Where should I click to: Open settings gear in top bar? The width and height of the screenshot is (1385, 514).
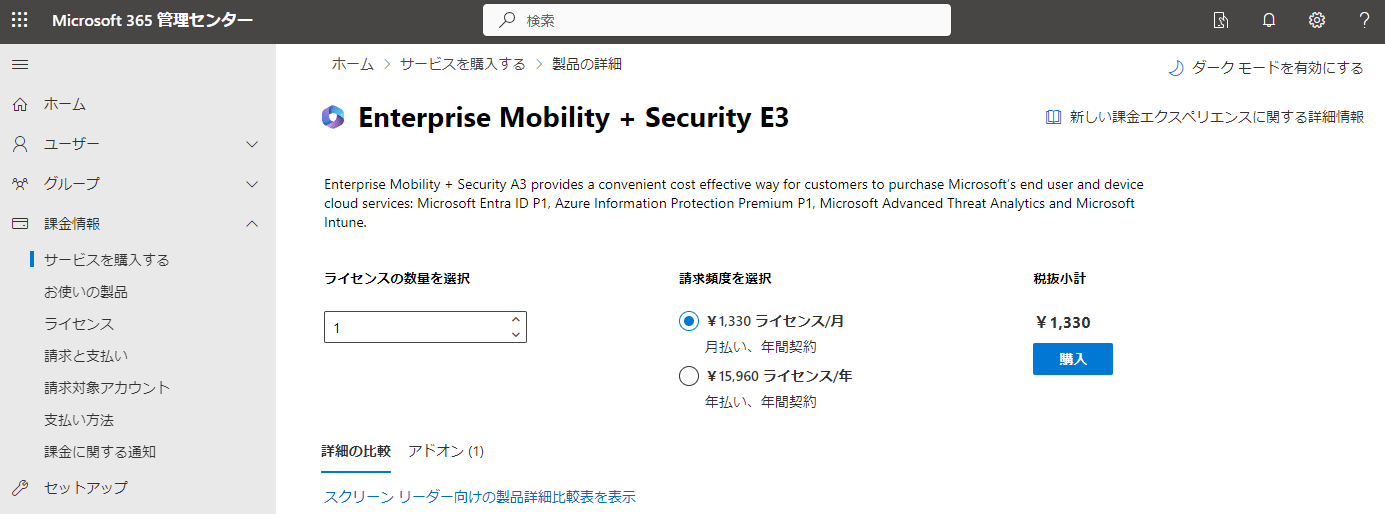(1317, 20)
